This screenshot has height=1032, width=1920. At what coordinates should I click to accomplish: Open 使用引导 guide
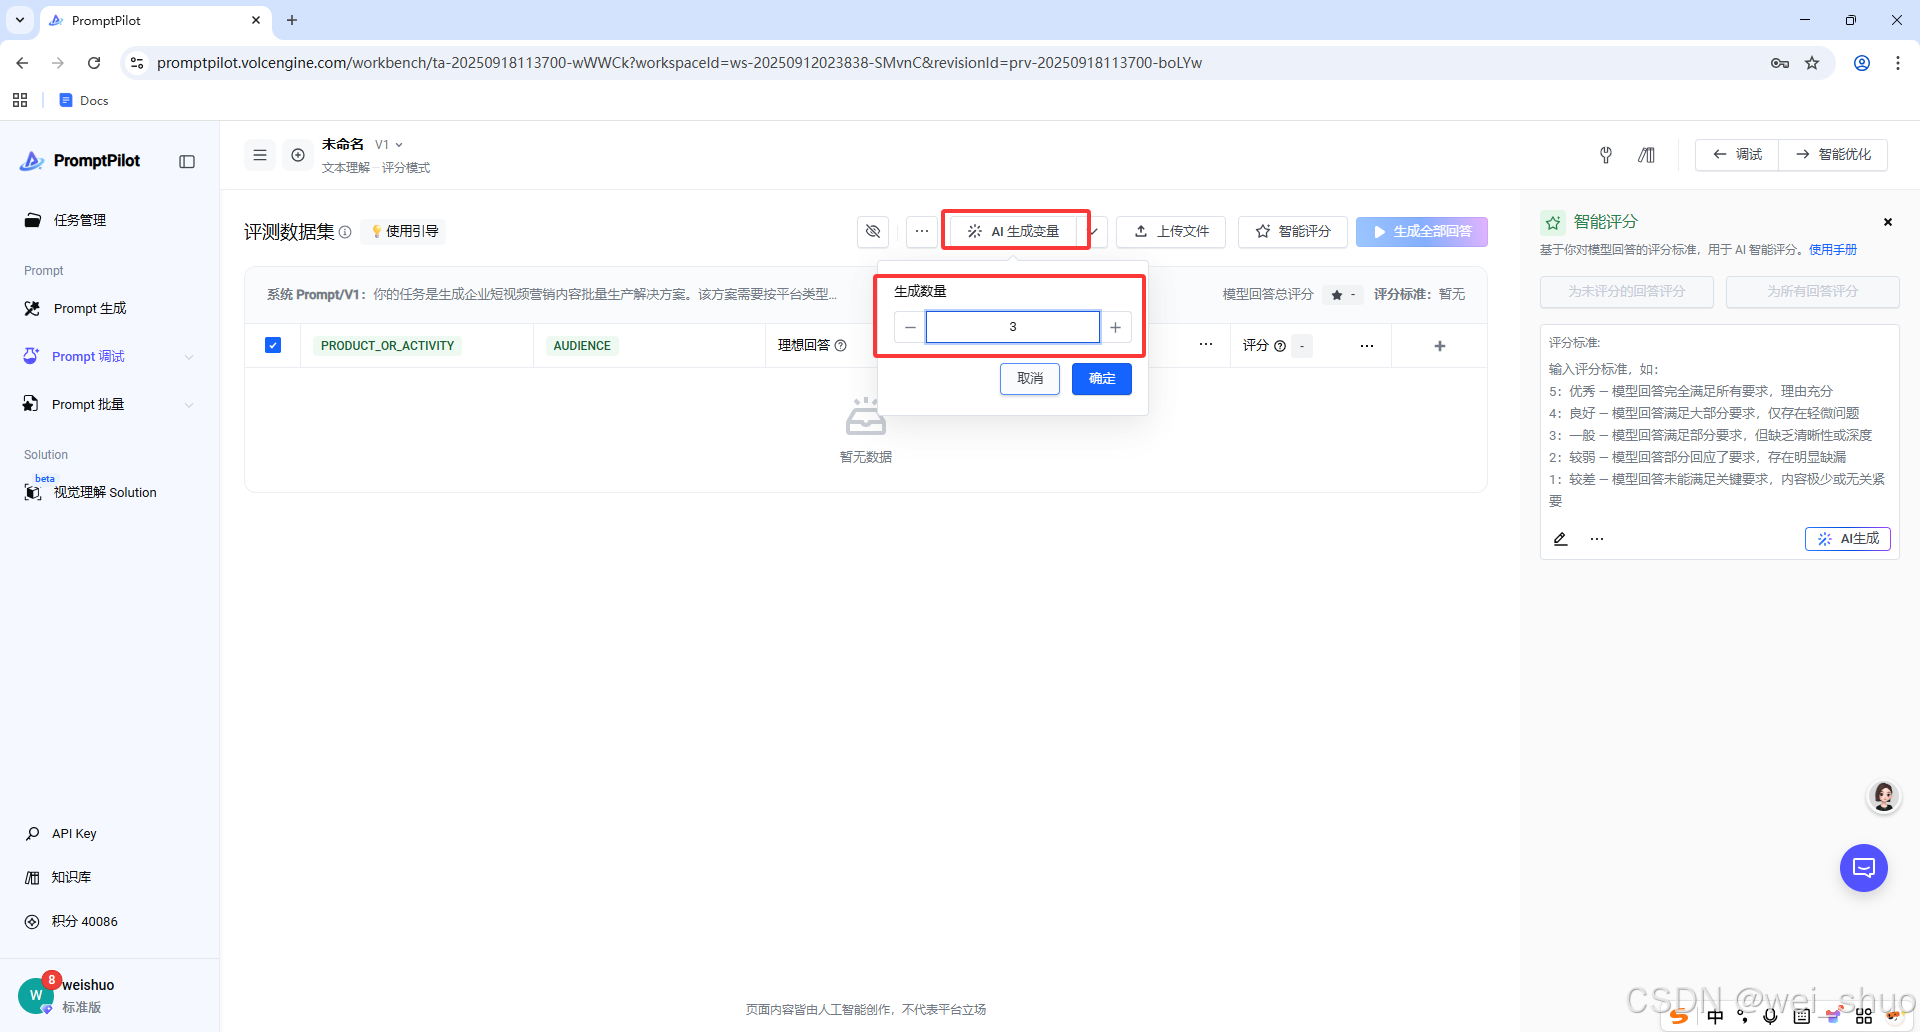coord(404,231)
